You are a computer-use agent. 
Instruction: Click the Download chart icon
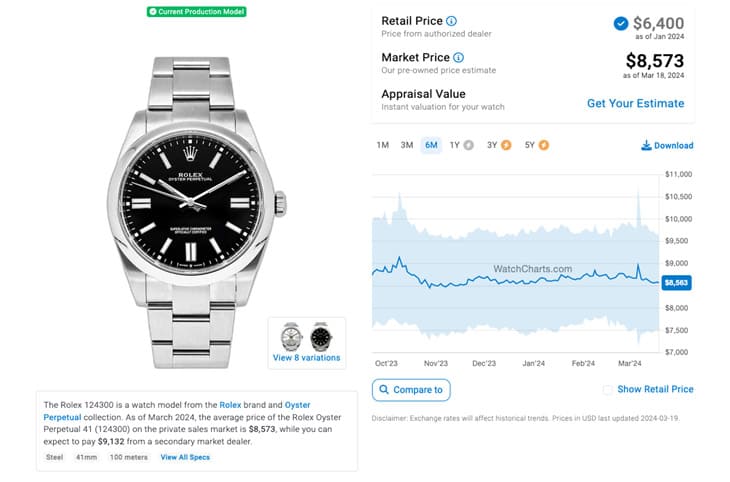646,145
